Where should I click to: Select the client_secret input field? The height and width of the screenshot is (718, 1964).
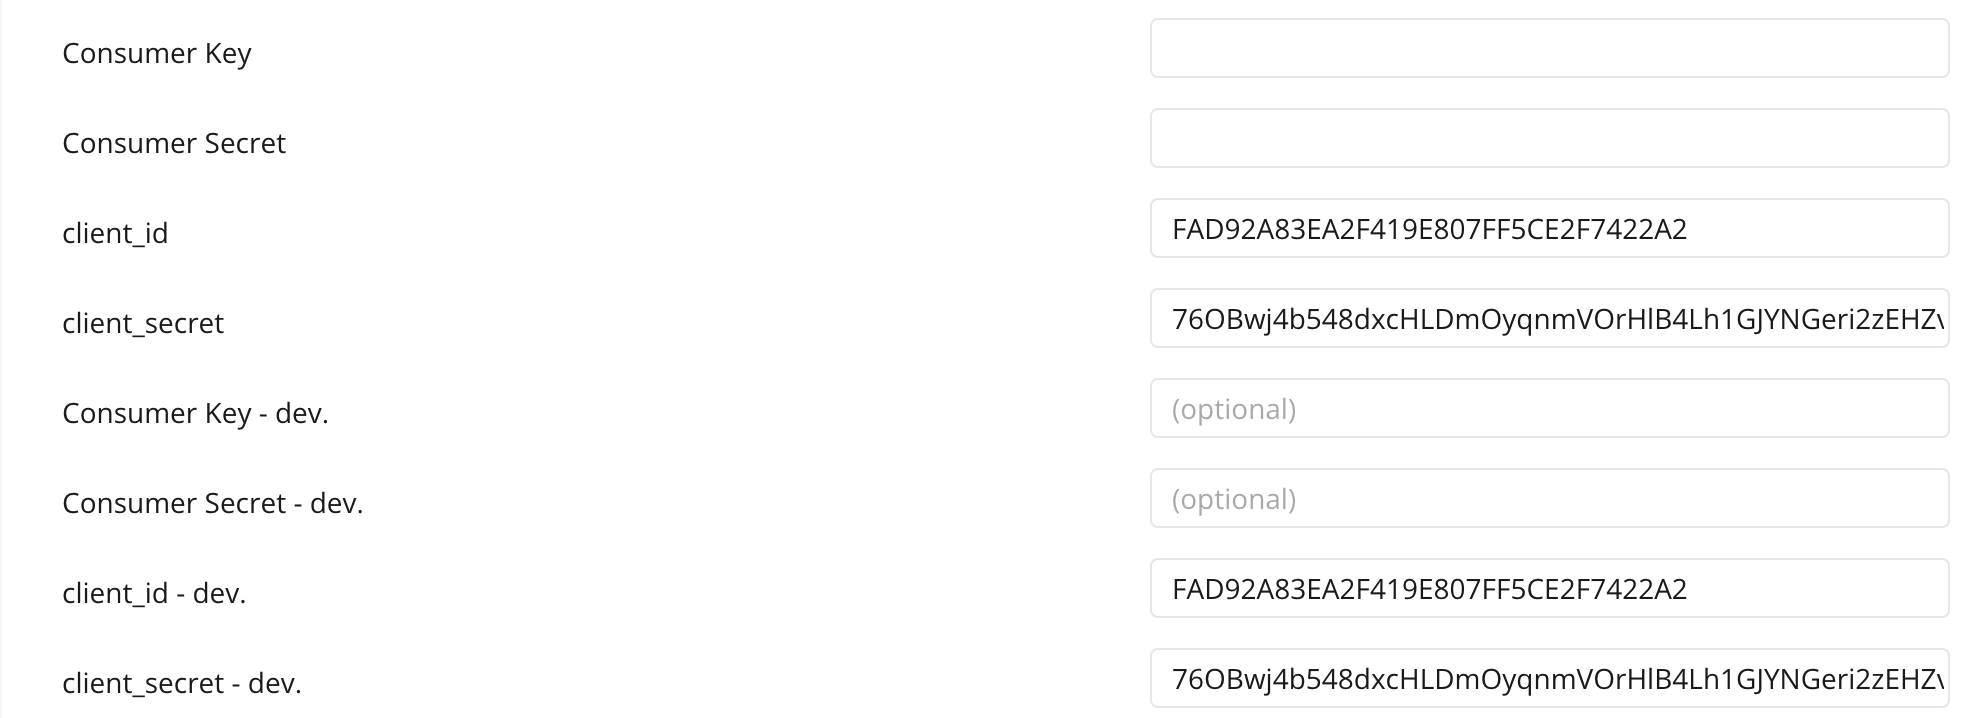tap(1548, 319)
